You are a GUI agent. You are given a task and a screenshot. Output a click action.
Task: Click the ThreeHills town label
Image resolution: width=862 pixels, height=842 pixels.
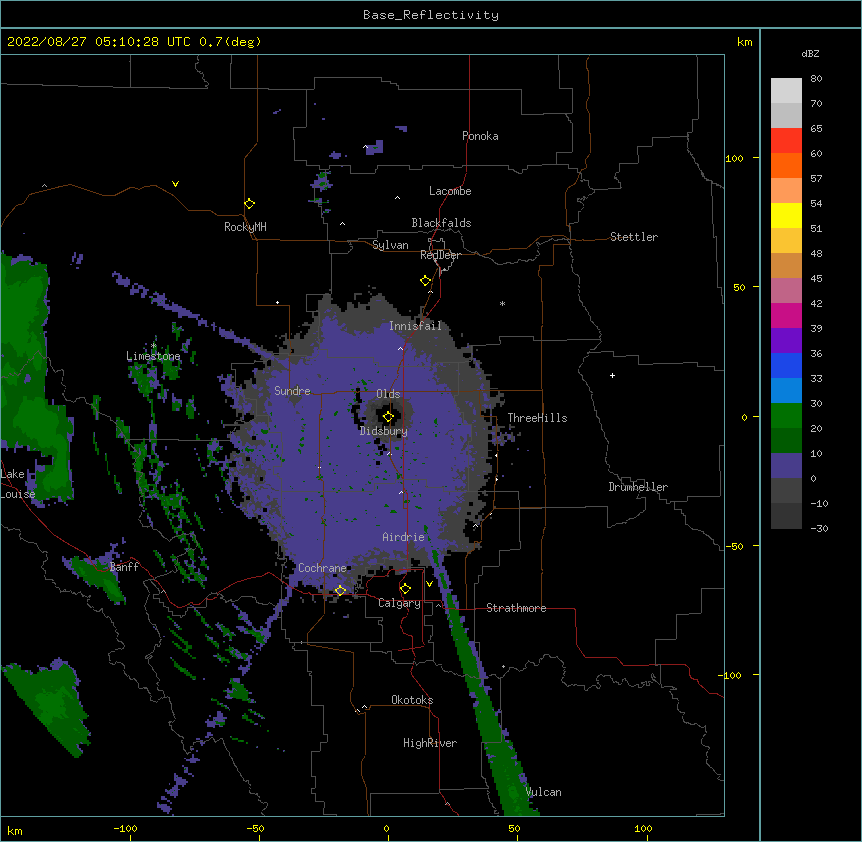(537, 418)
